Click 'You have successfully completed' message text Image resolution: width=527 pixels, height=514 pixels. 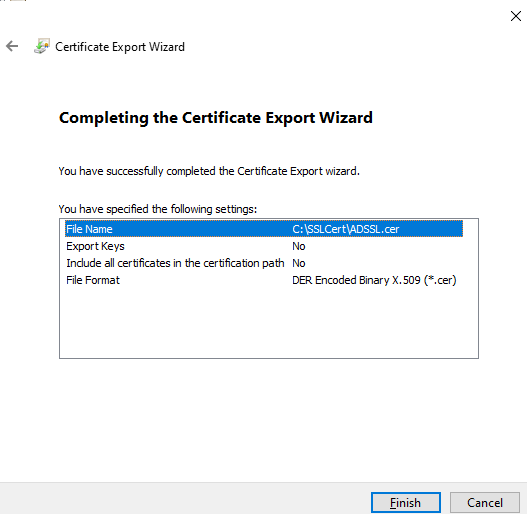coord(209,171)
